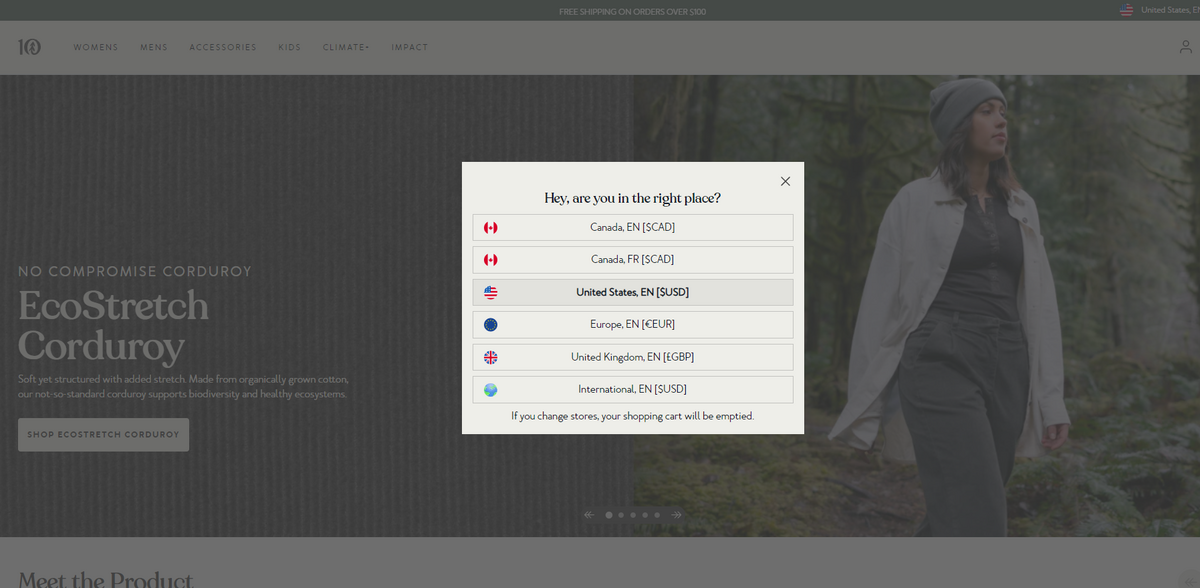Viewport: 1200px width, 588px height.
Task: Open the KIDS menu
Action: (x=289, y=47)
